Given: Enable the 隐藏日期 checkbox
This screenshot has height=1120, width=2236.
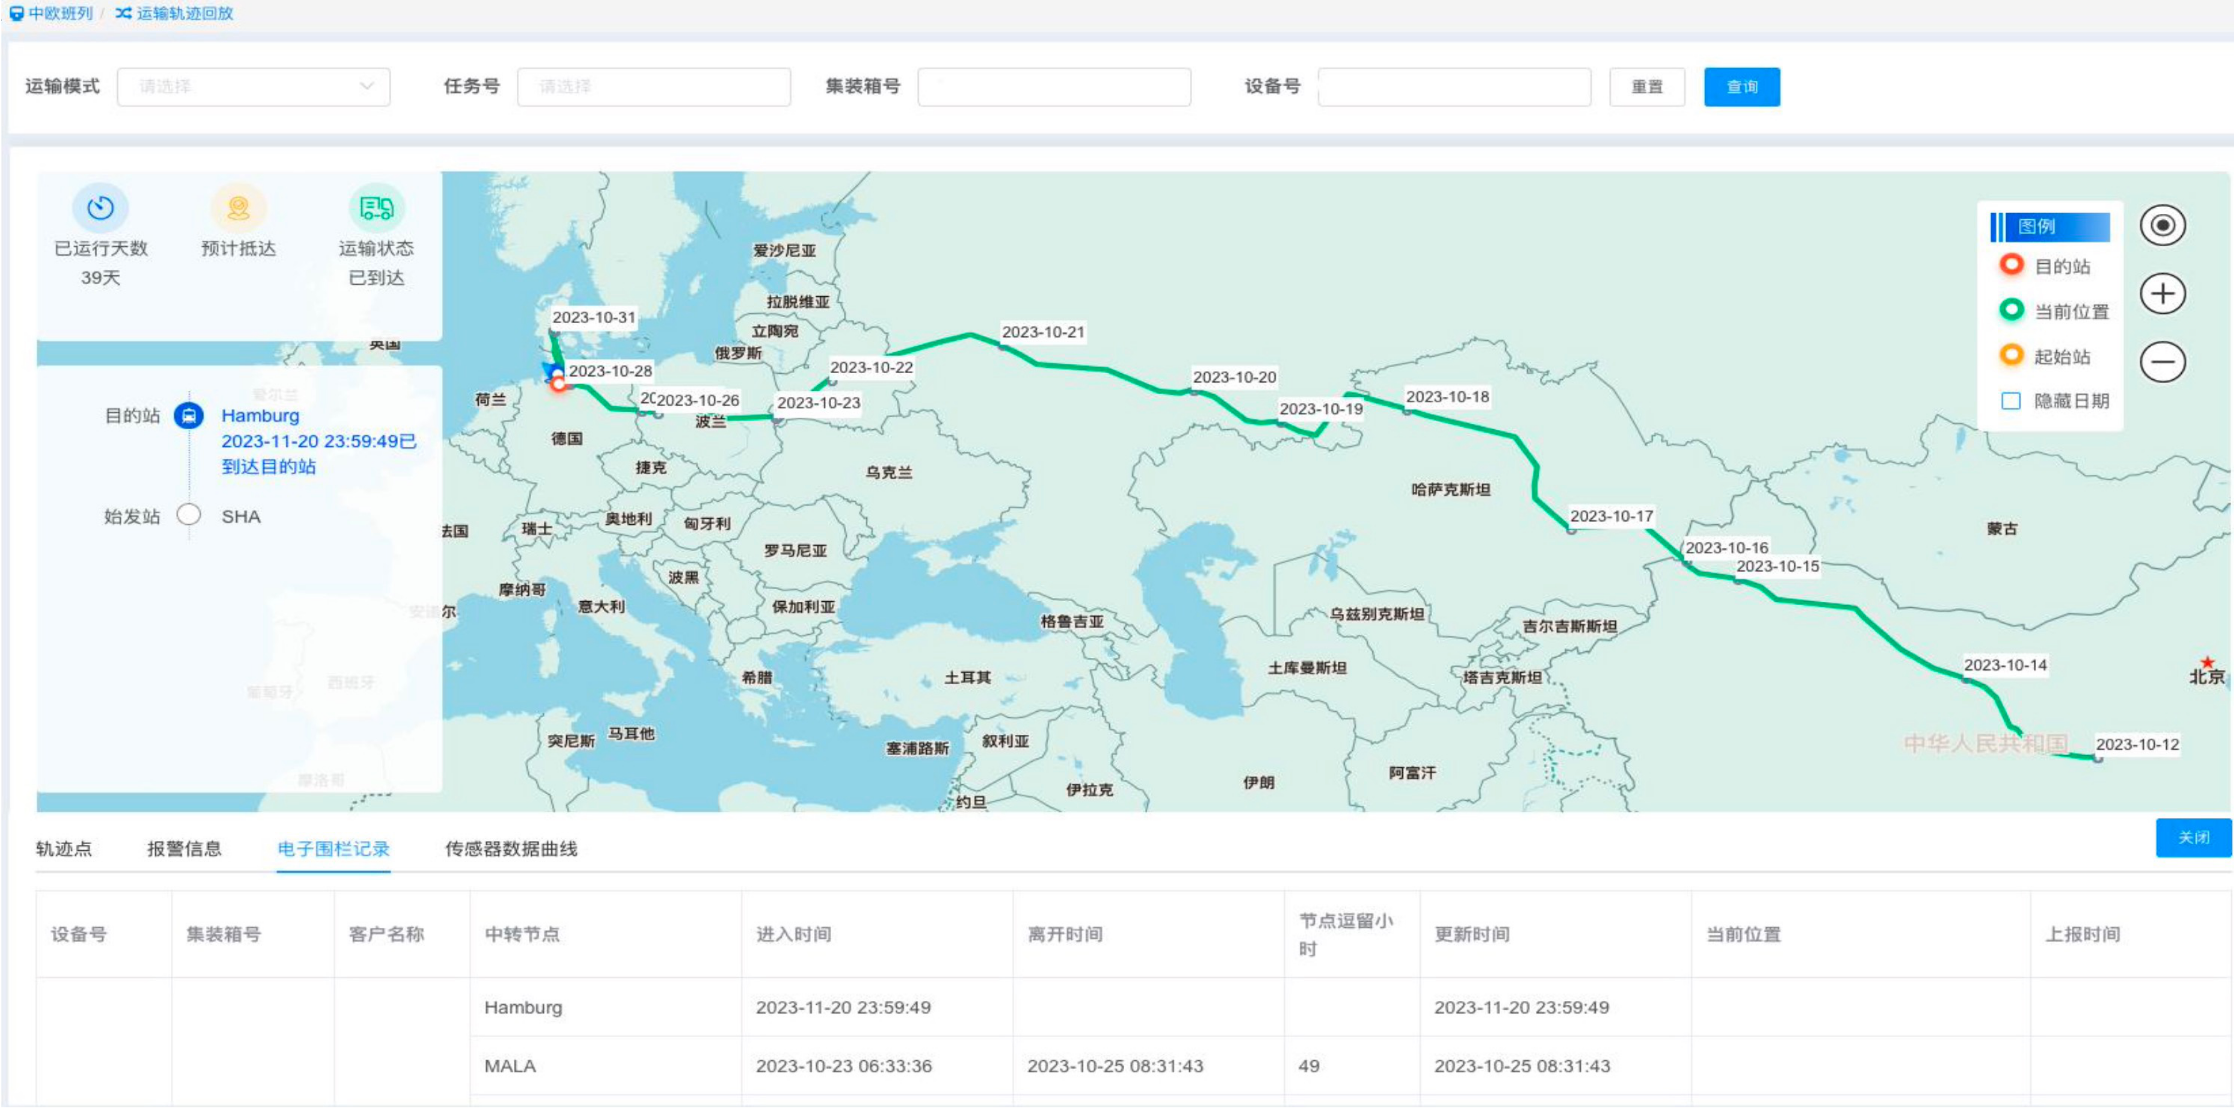Looking at the screenshot, I should pyautogui.click(x=2011, y=401).
